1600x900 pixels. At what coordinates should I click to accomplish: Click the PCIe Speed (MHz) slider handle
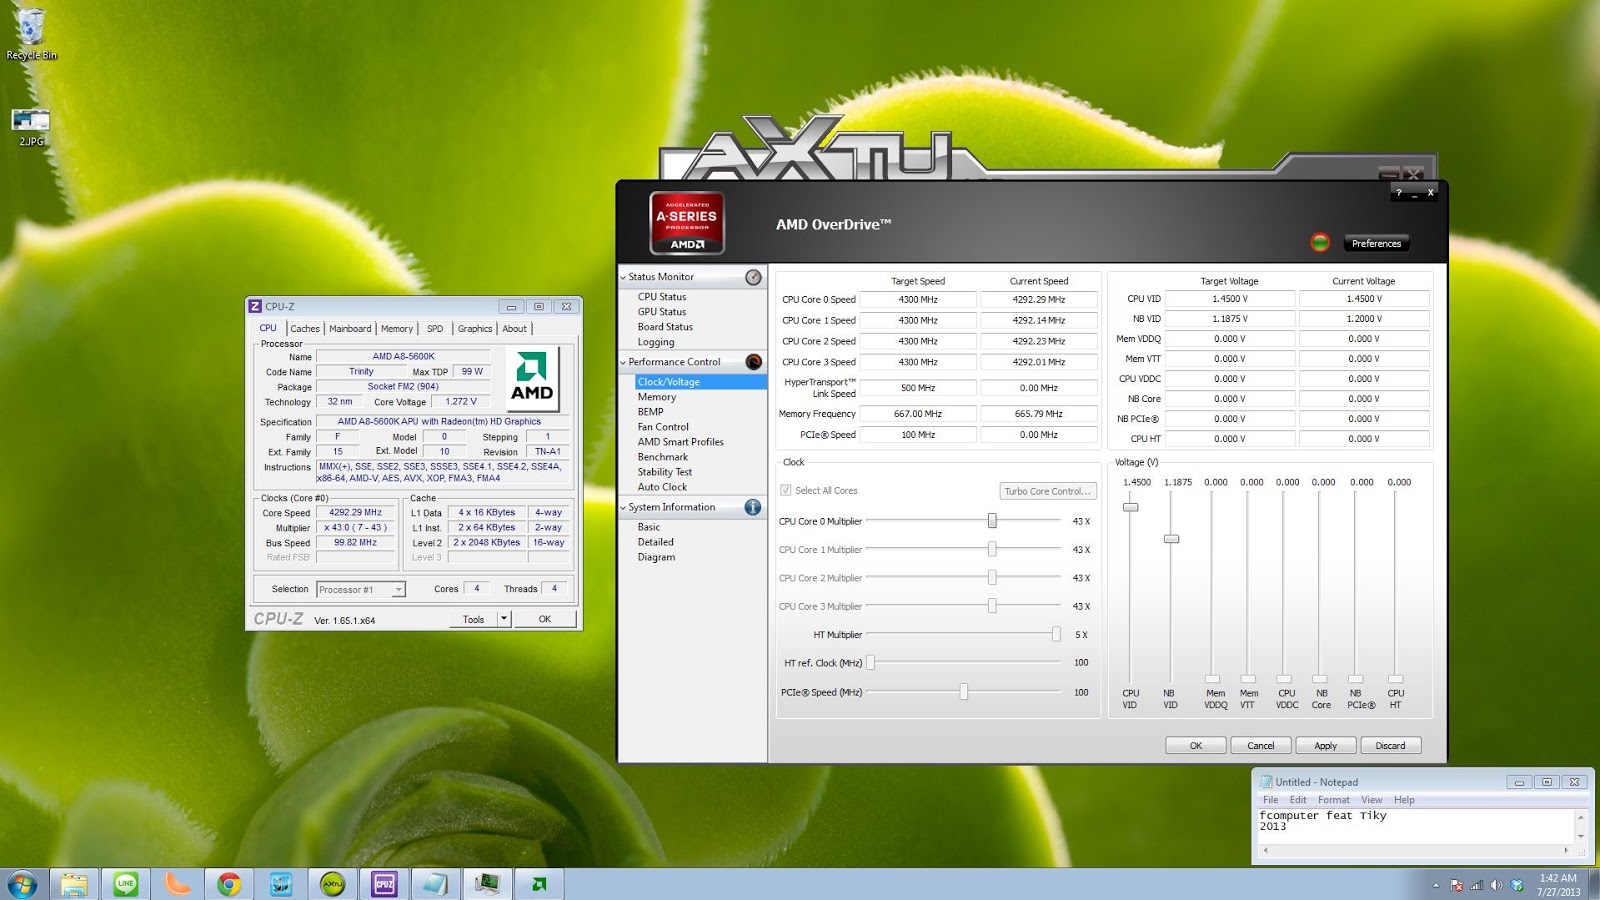pos(964,692)
